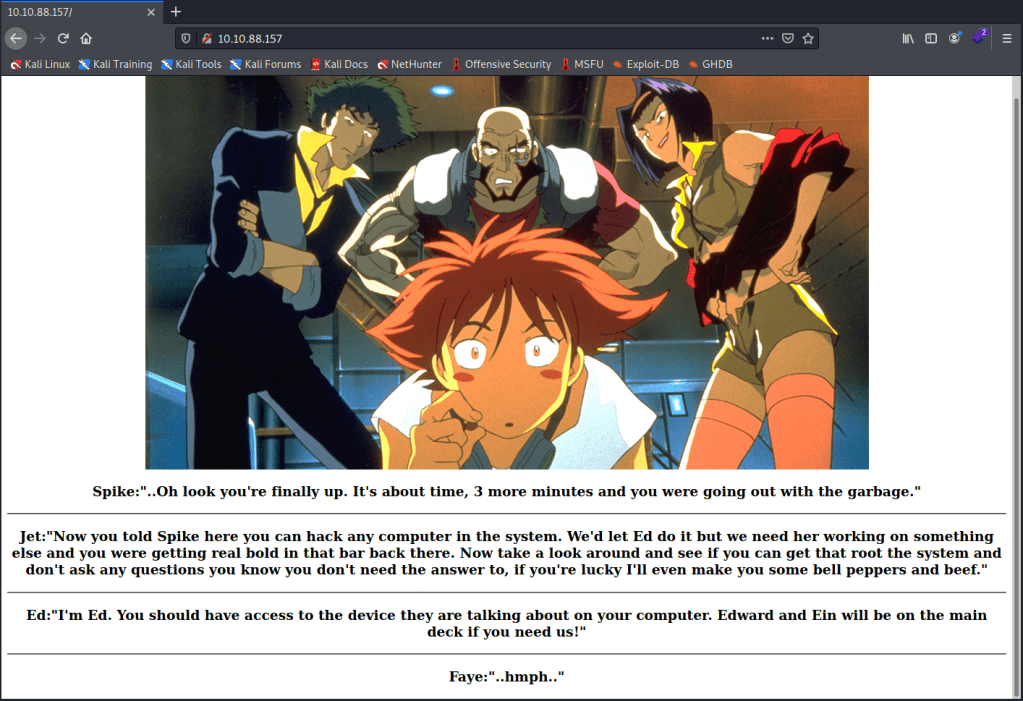Screen dimensions: 1023x701
Task: Go to the Home page icon
Action: tap(86, 38)
